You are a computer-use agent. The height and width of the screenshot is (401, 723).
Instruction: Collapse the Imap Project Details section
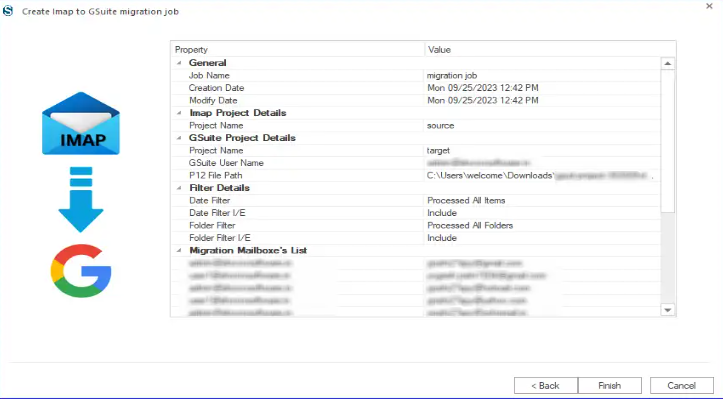[179, 113]
